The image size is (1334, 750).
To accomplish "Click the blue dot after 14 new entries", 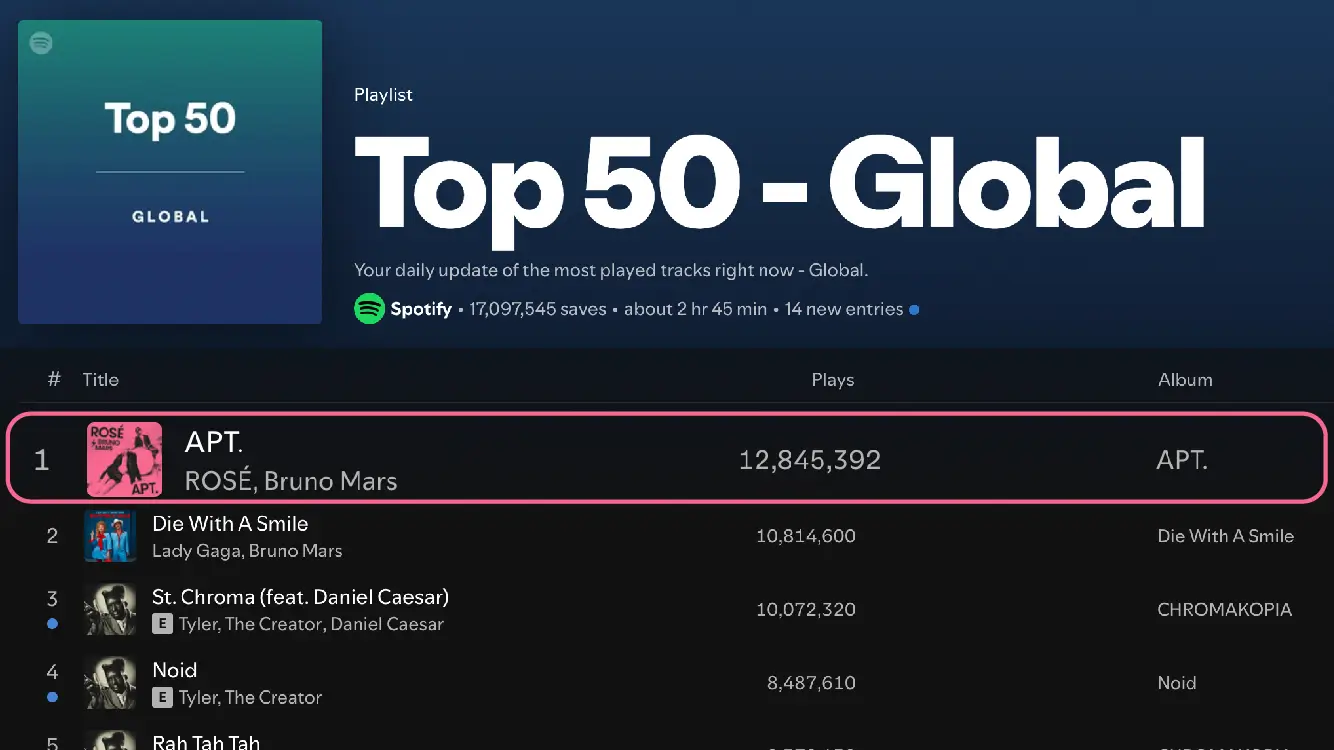I will pyautogui.click(x=914, y=310).
